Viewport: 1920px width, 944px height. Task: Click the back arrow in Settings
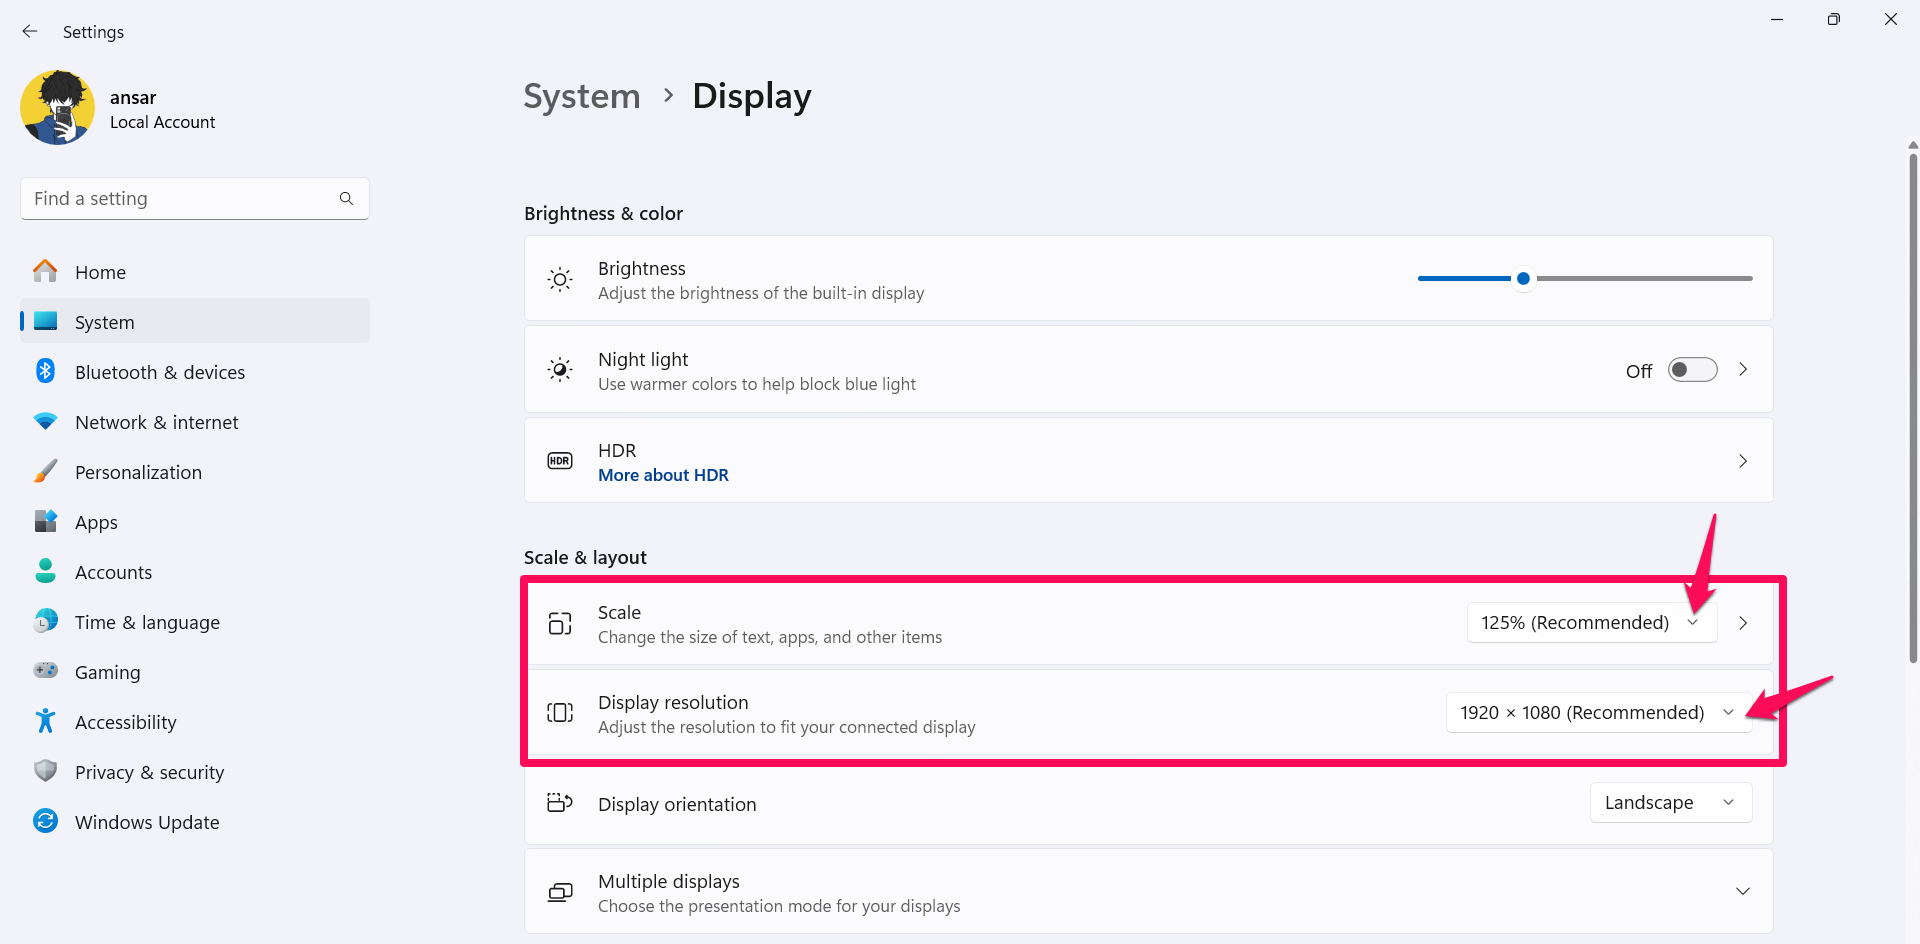[30, 31]
